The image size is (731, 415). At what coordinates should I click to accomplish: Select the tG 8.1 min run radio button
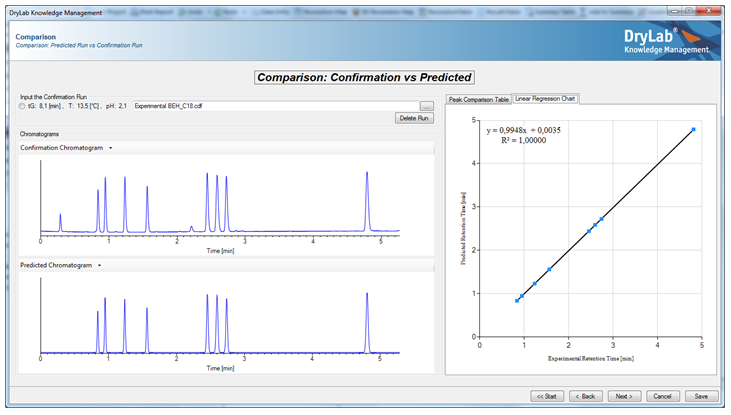pyautogui.click(x=24, y=105)
